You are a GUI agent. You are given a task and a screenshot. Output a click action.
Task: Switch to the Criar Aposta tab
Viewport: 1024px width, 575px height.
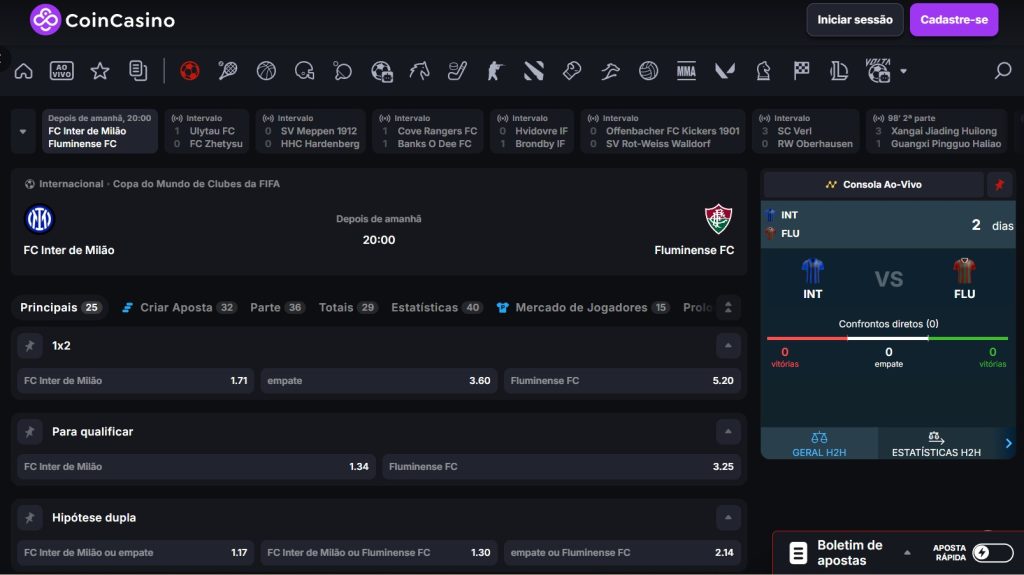[x=179, y=308]
